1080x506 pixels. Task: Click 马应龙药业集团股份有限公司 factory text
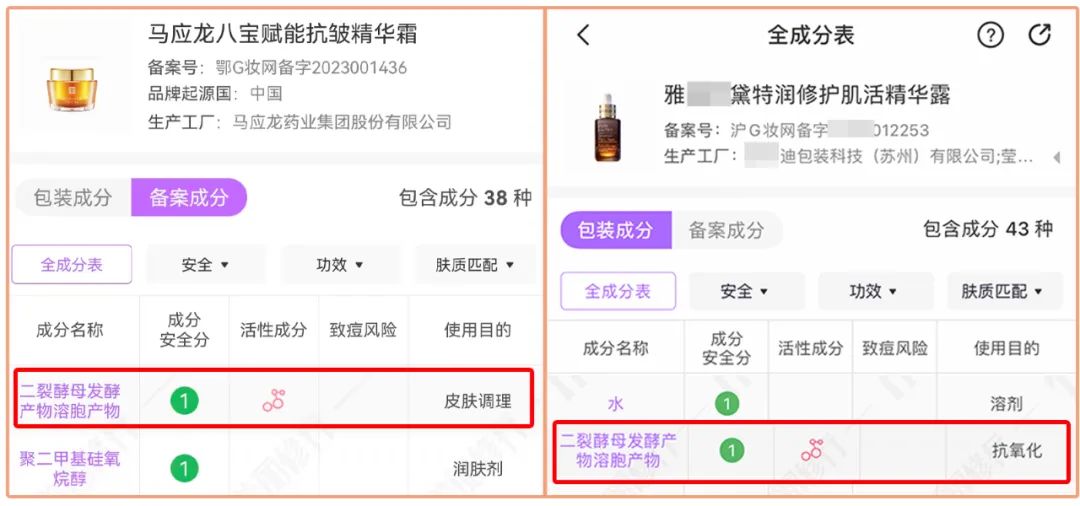coord(342,123)
